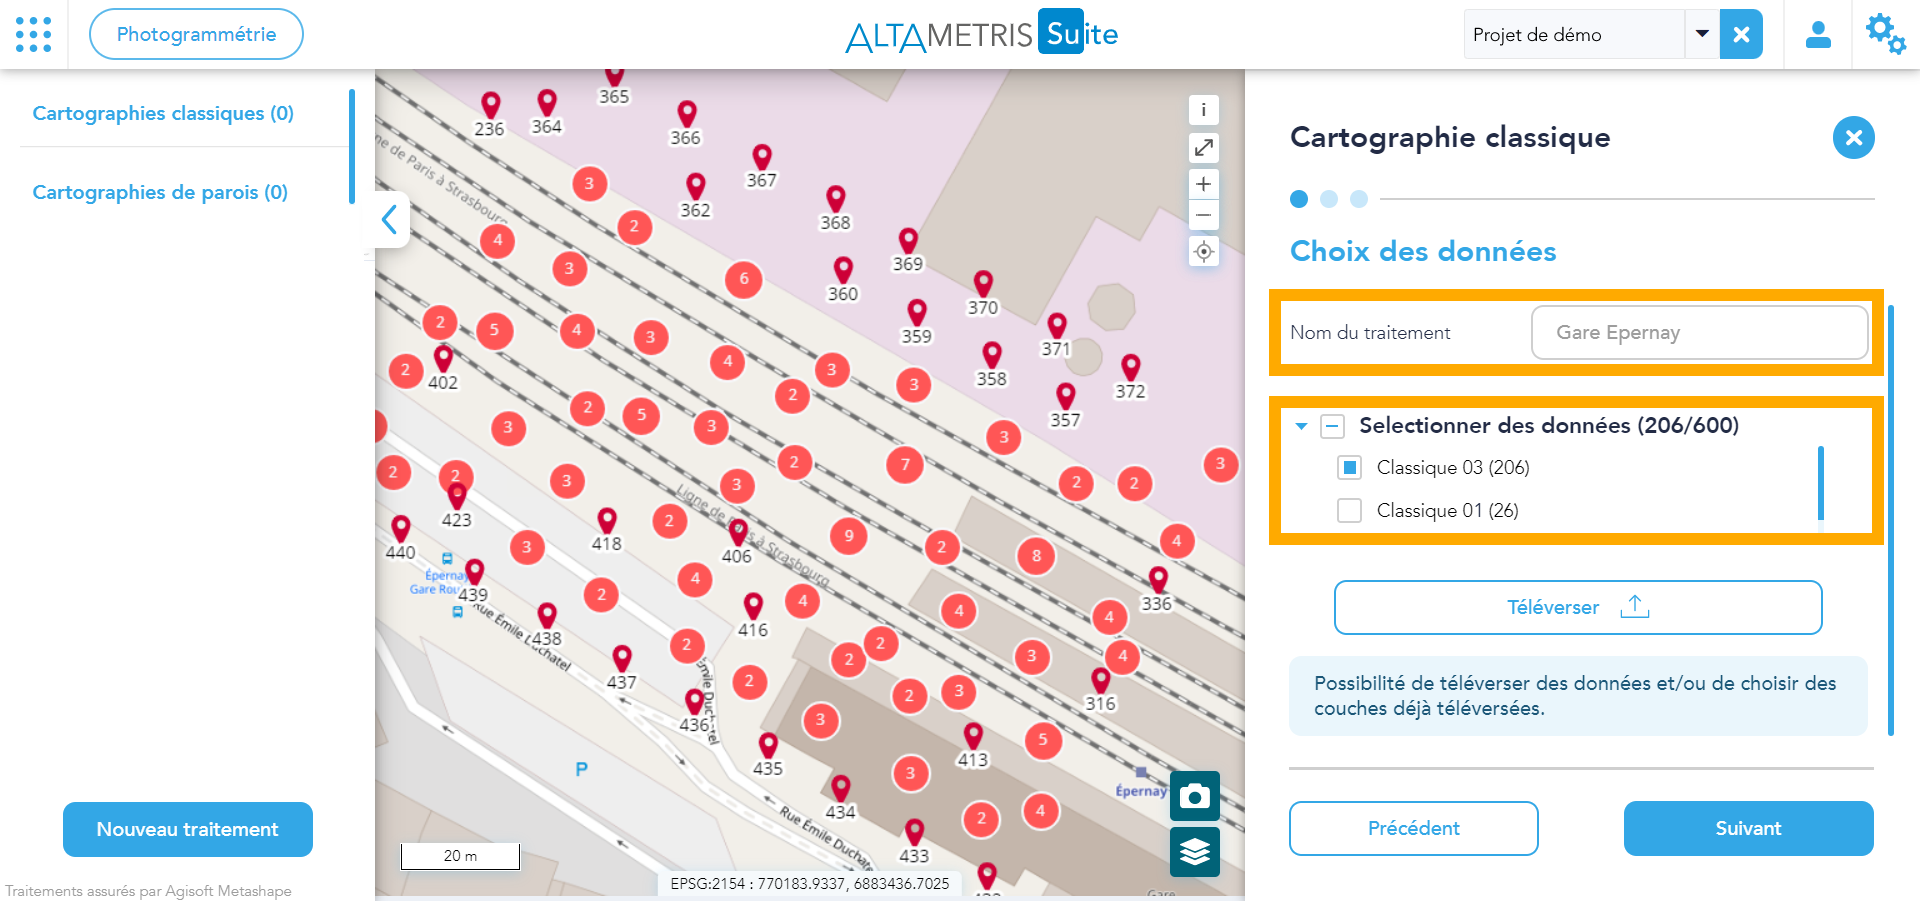Viewport: 1920px width, 901px height.
Task: Click the Nom du traitement field
Action: pyautogui.click(x=1698, y=332)
